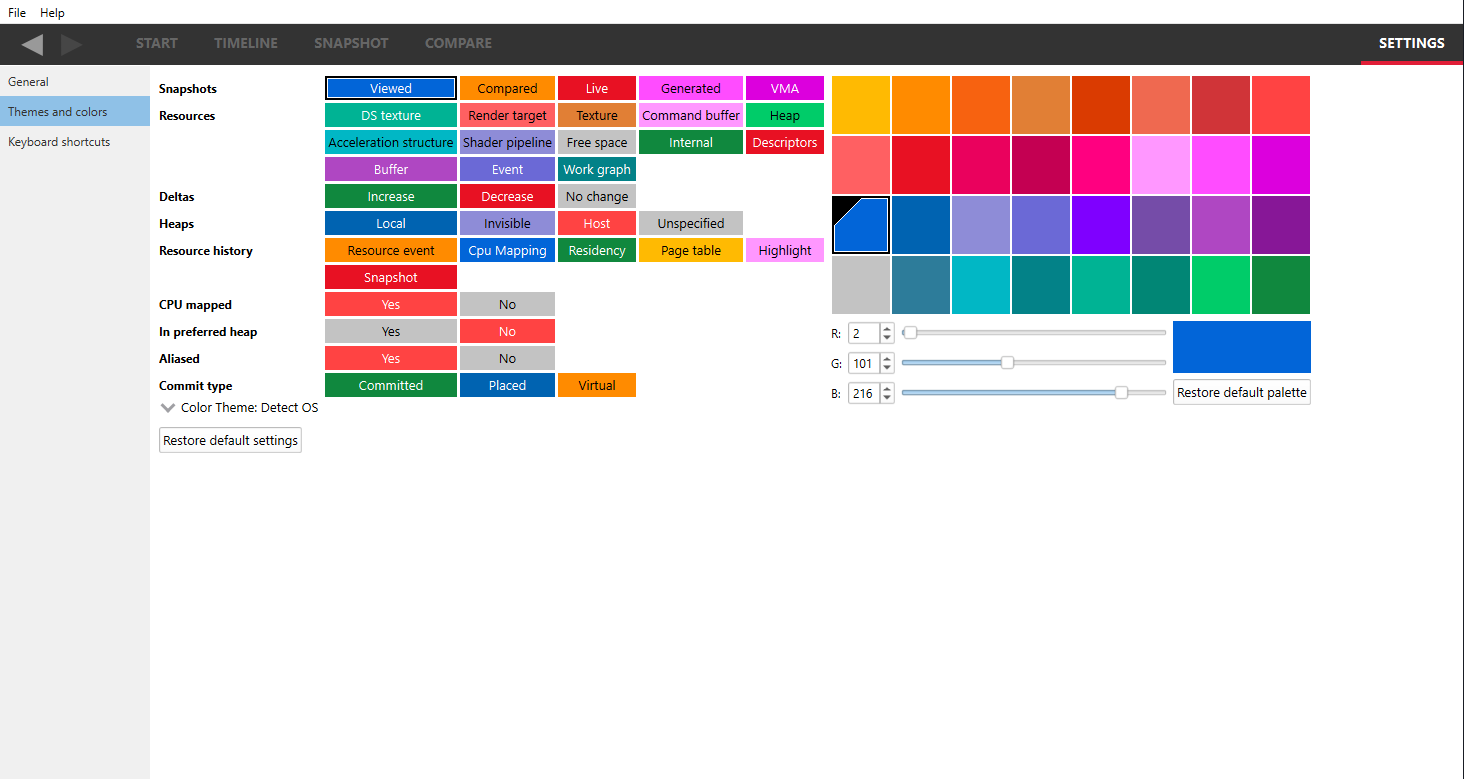
Task: Open the Help menu
Action: (52, 13)
